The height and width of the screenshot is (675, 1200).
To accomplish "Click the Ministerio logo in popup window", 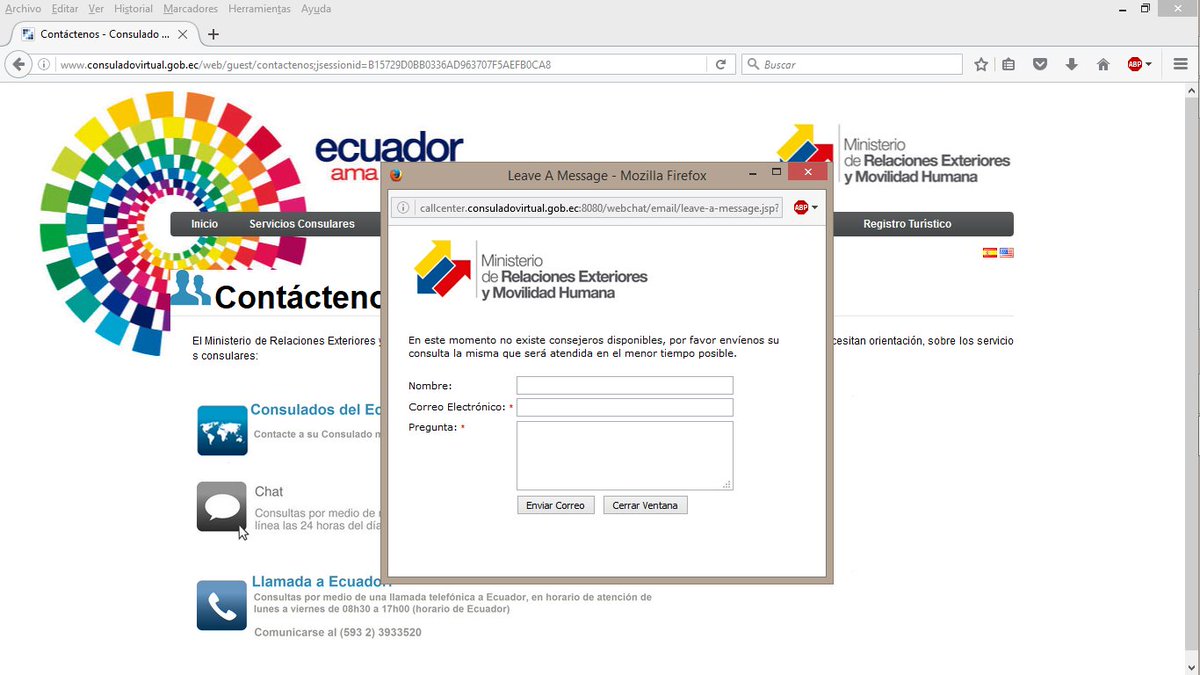I will click(531, 270).
